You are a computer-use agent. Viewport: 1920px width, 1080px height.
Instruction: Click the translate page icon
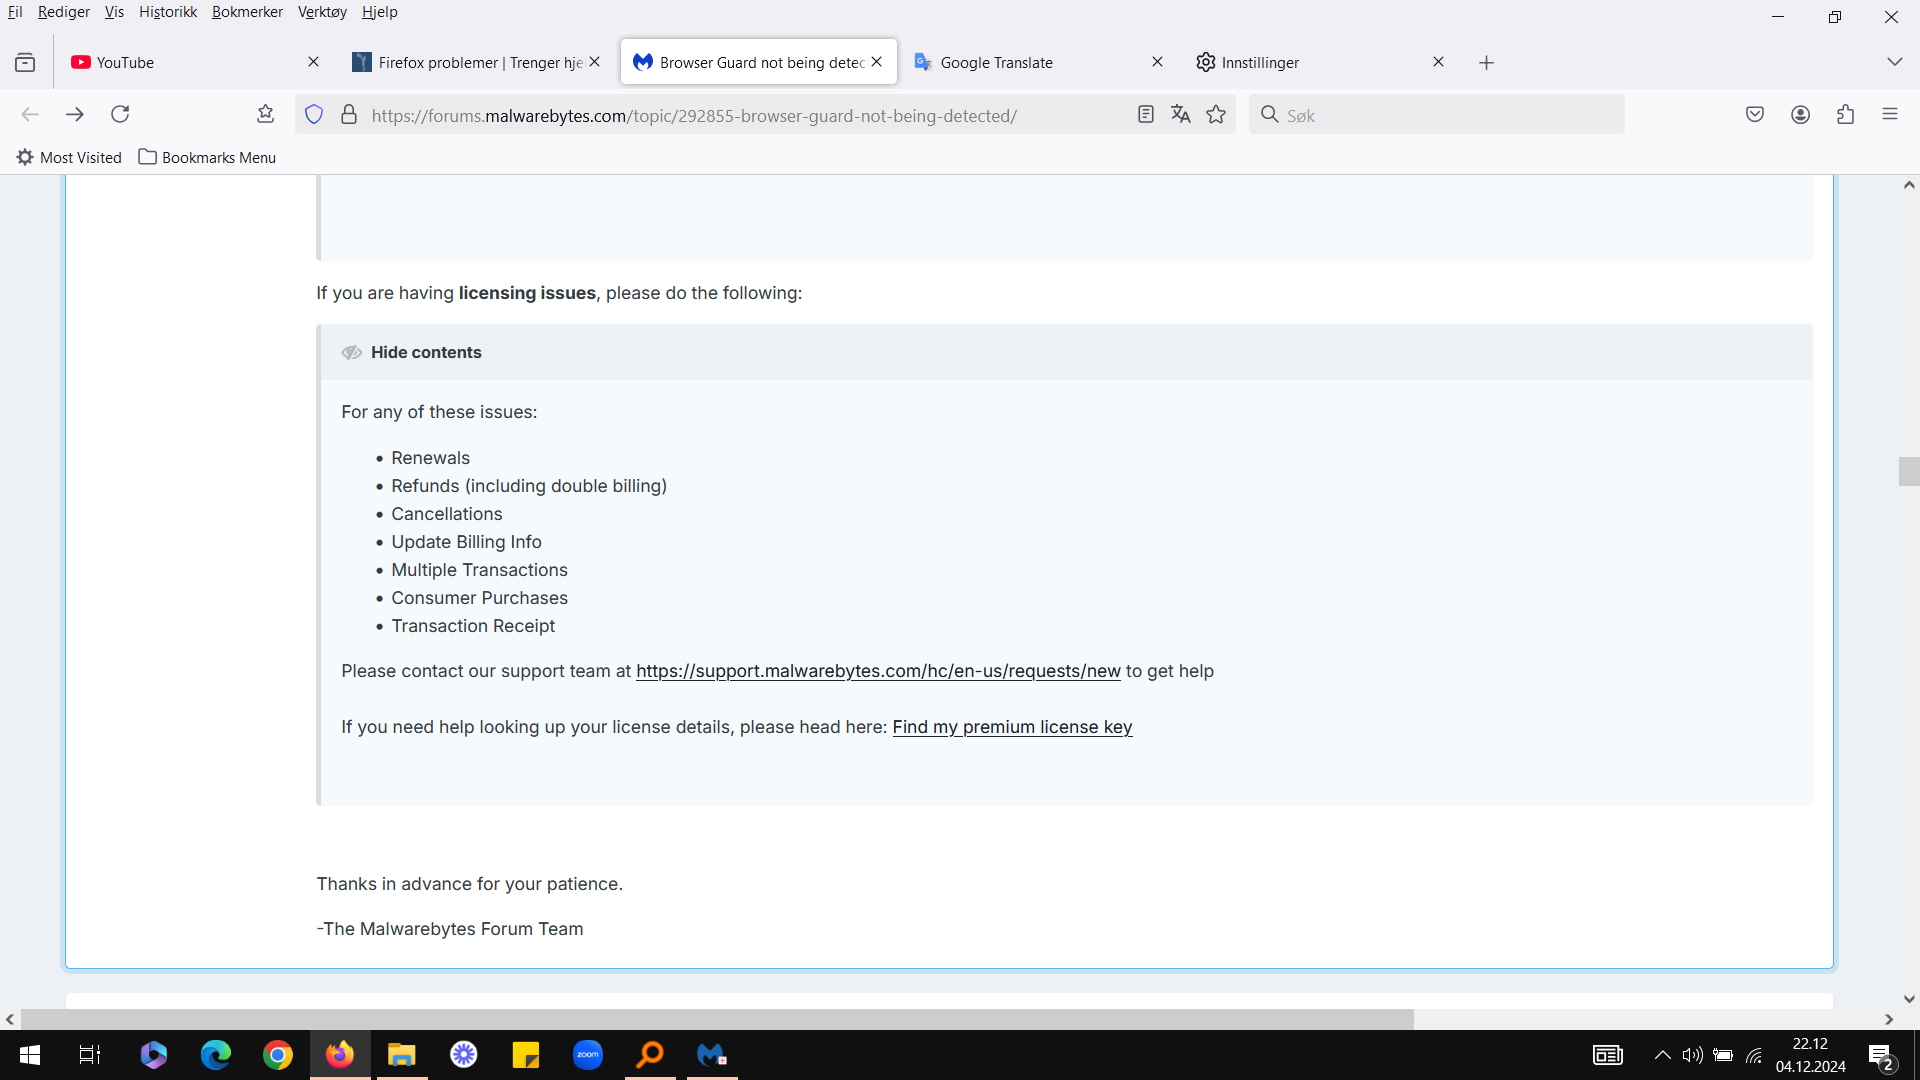click(x=1181, y=115)
